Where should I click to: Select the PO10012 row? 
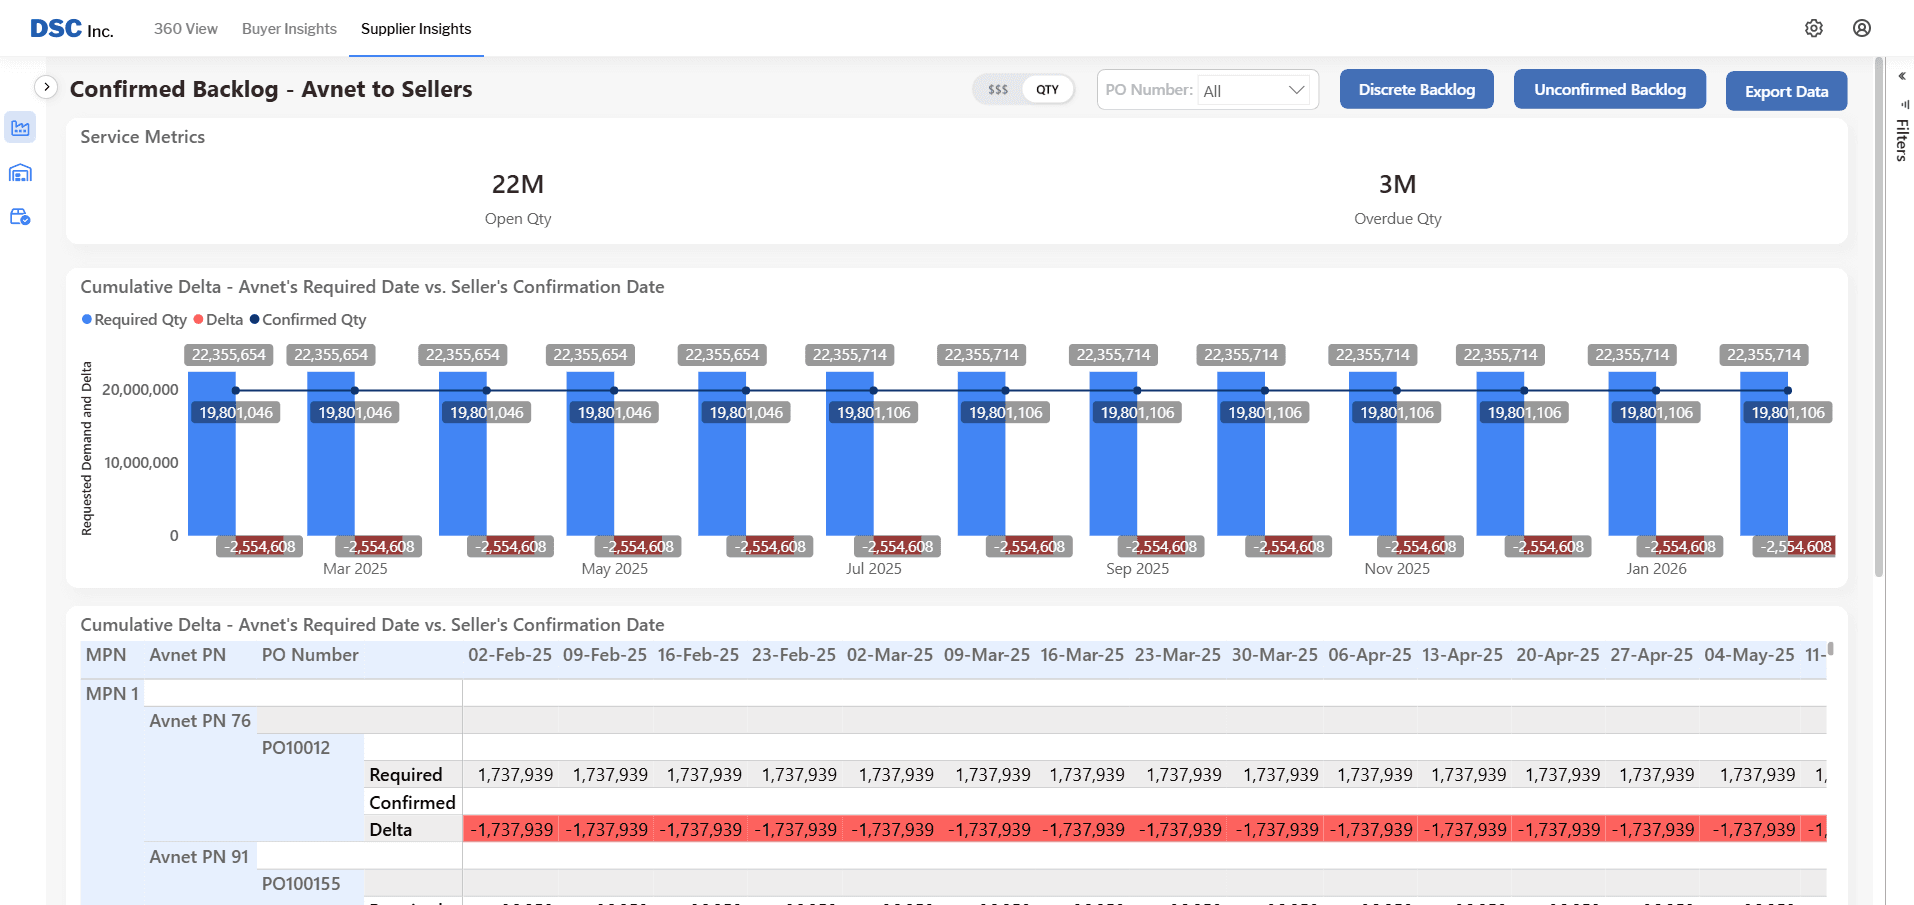click(x=296, y=748)
